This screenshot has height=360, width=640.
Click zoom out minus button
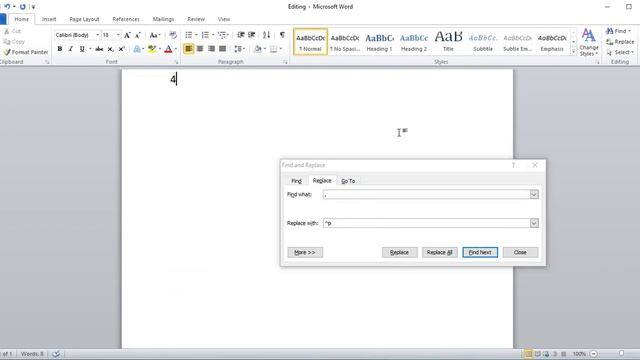[x=593, y=353]
